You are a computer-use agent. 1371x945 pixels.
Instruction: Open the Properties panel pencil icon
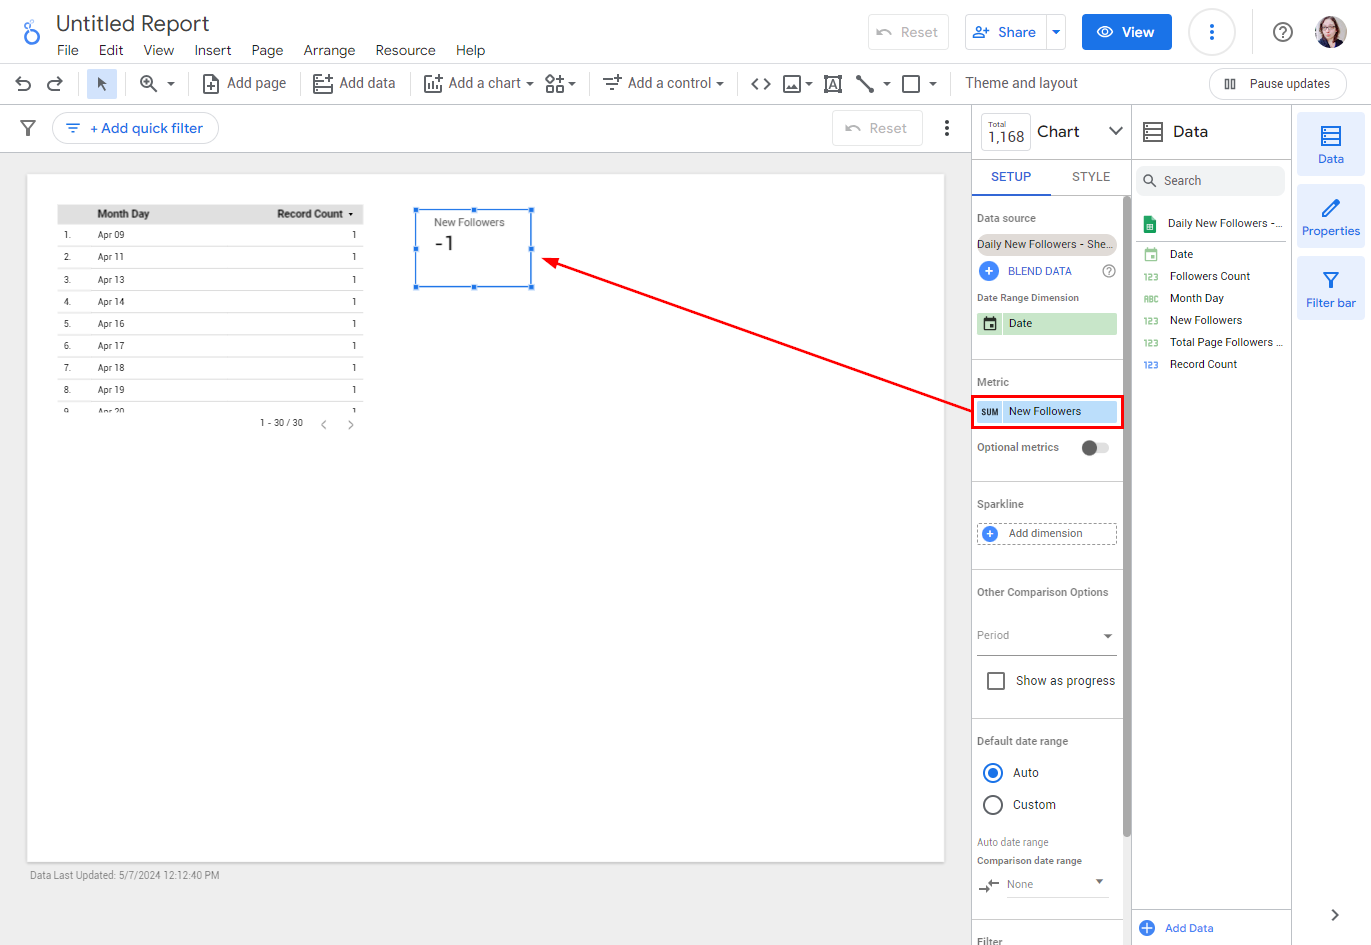(x=1330, y=216)
